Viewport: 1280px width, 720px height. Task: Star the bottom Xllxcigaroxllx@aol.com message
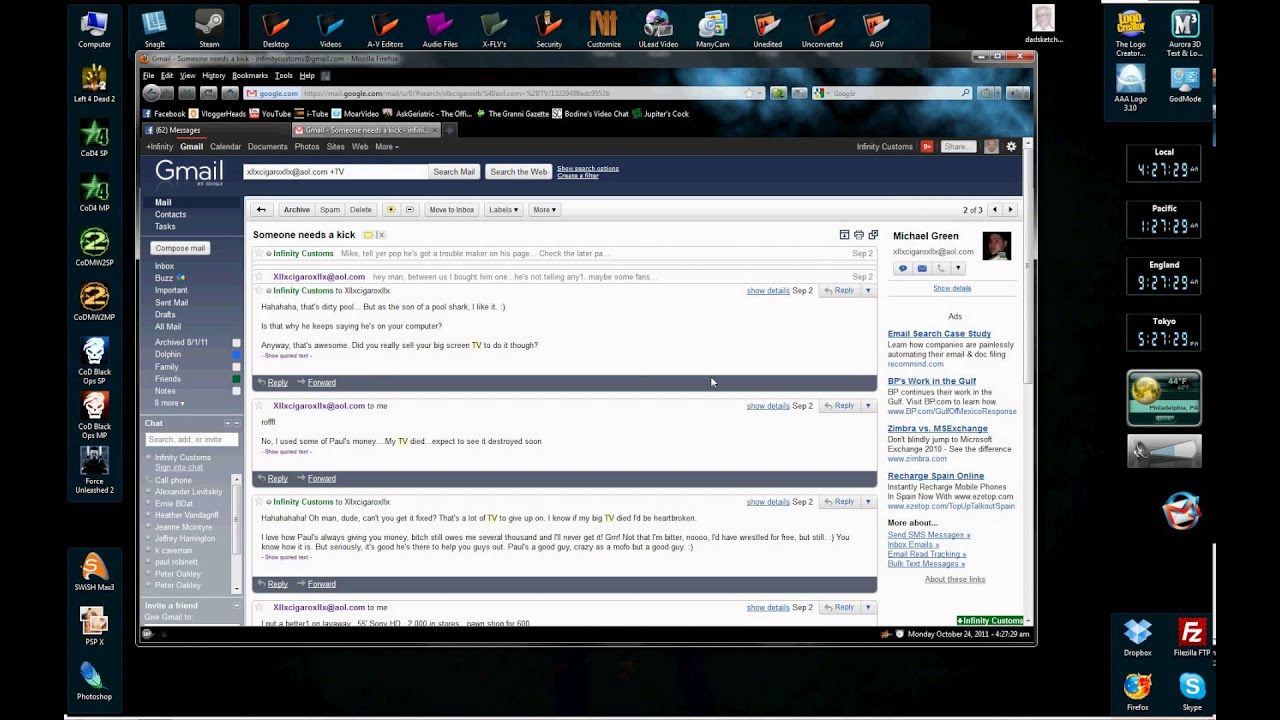pyautogui.click(x=259, y=608)
